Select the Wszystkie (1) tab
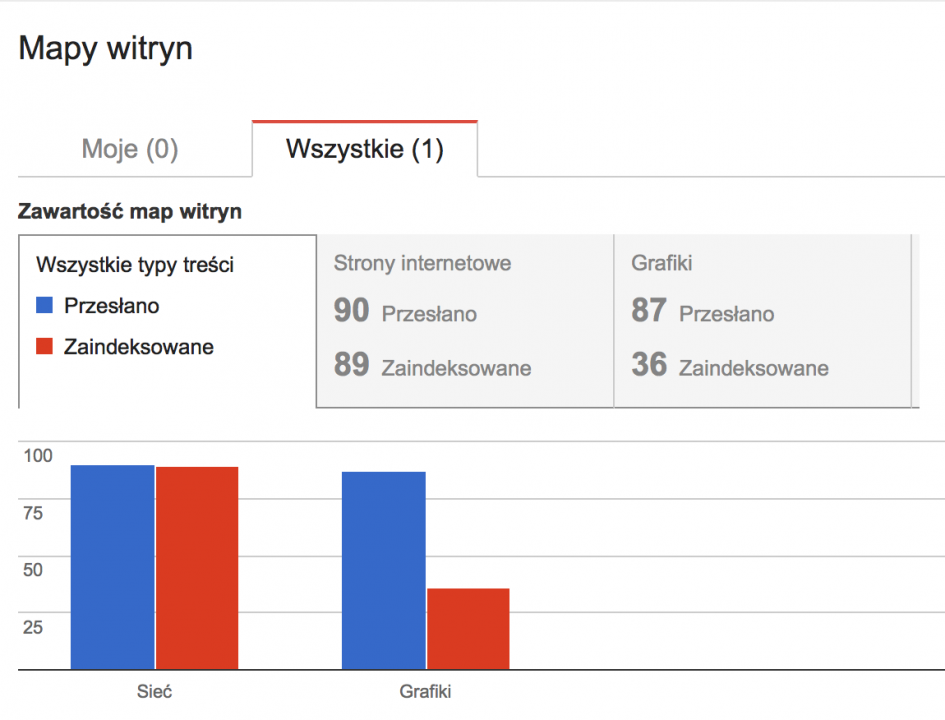Viewport: 945px width, 720px height. (x=365, y=149)
